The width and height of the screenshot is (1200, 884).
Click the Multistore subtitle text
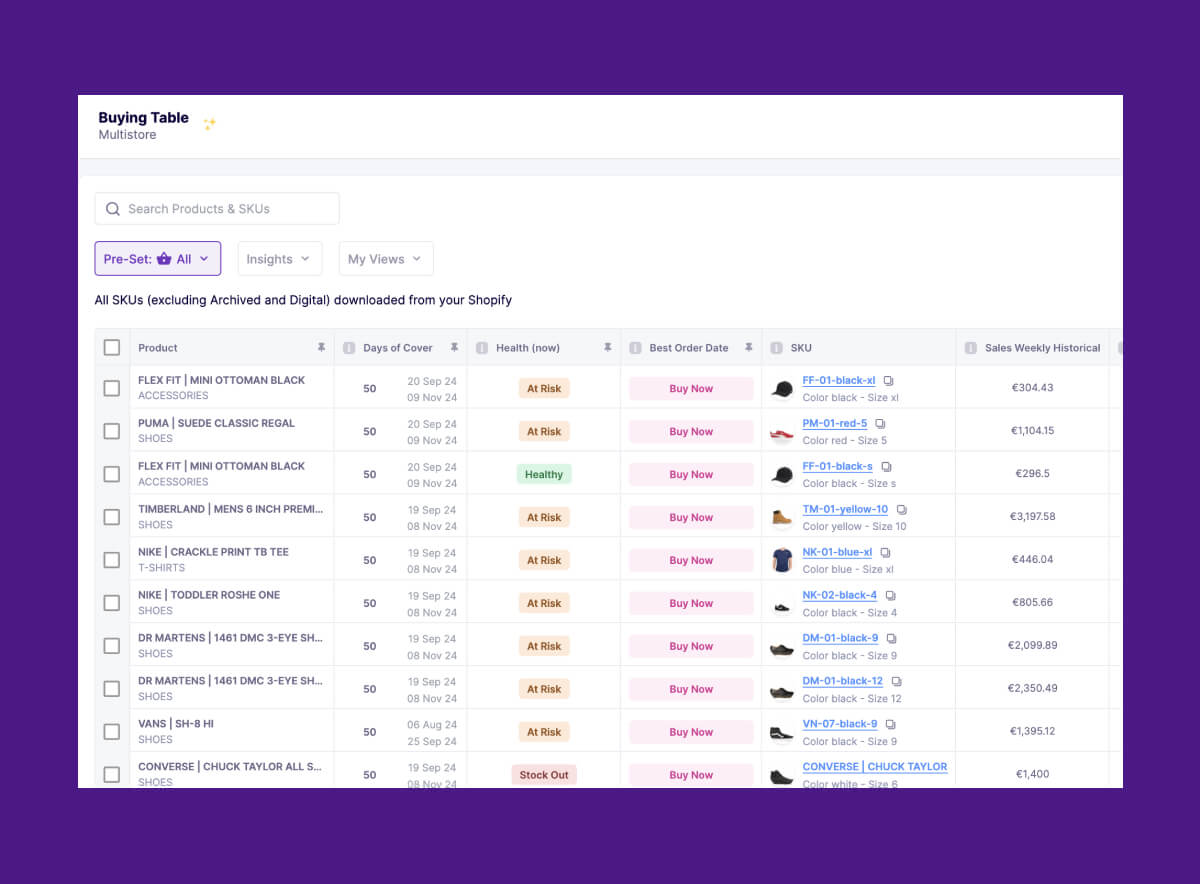127,135
